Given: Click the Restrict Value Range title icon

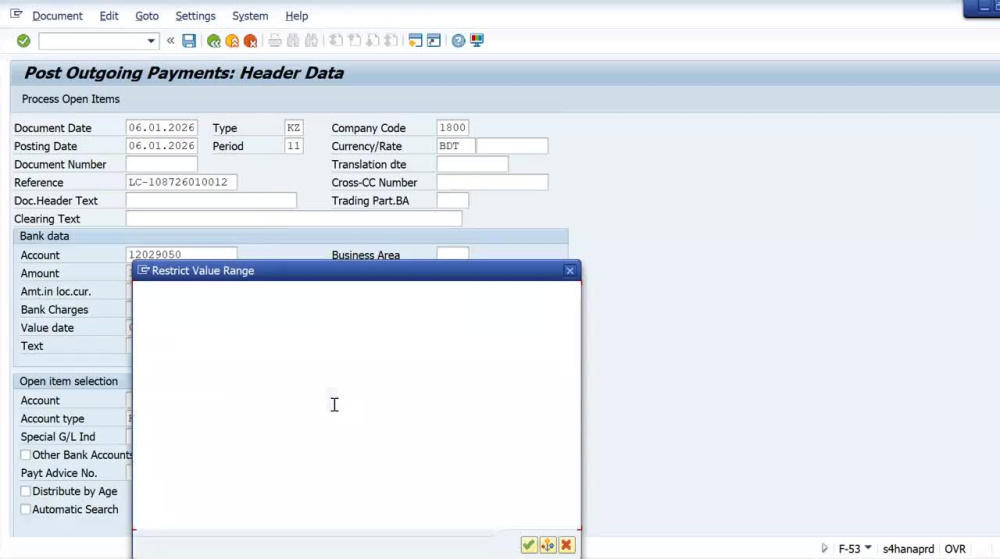Looking at the screenshot, I should pyautogui.click(x=143, y=270).
